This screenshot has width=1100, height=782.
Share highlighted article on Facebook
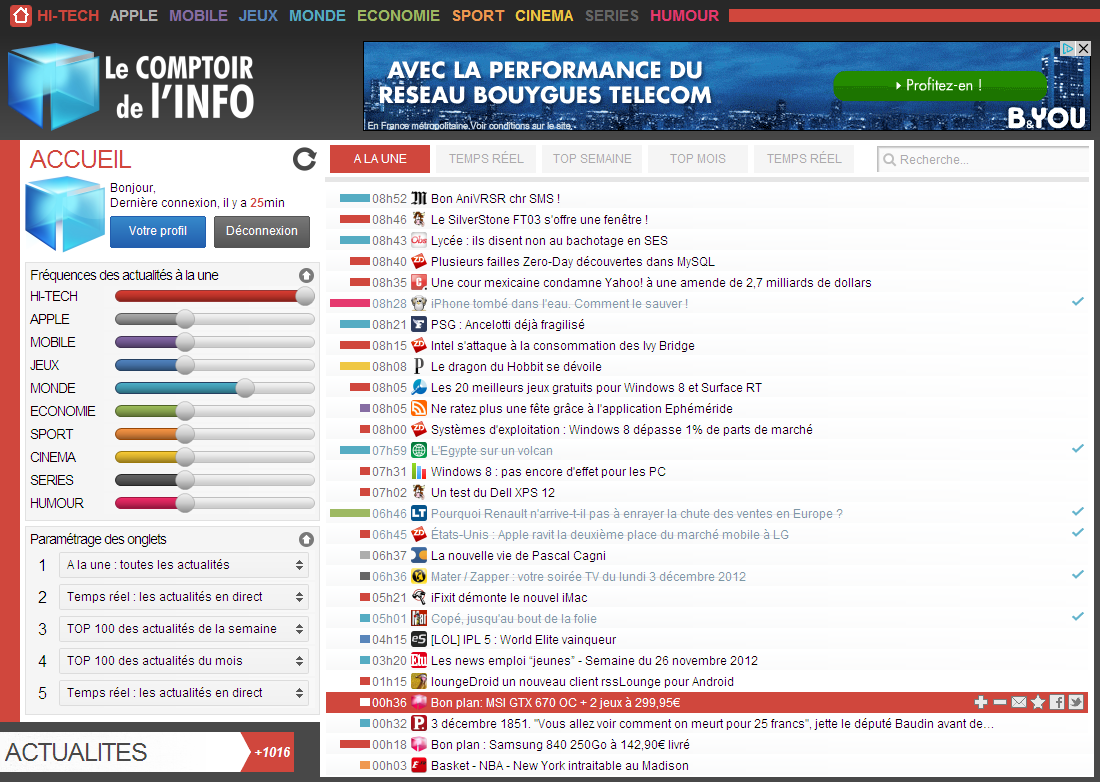[1058, 702]
